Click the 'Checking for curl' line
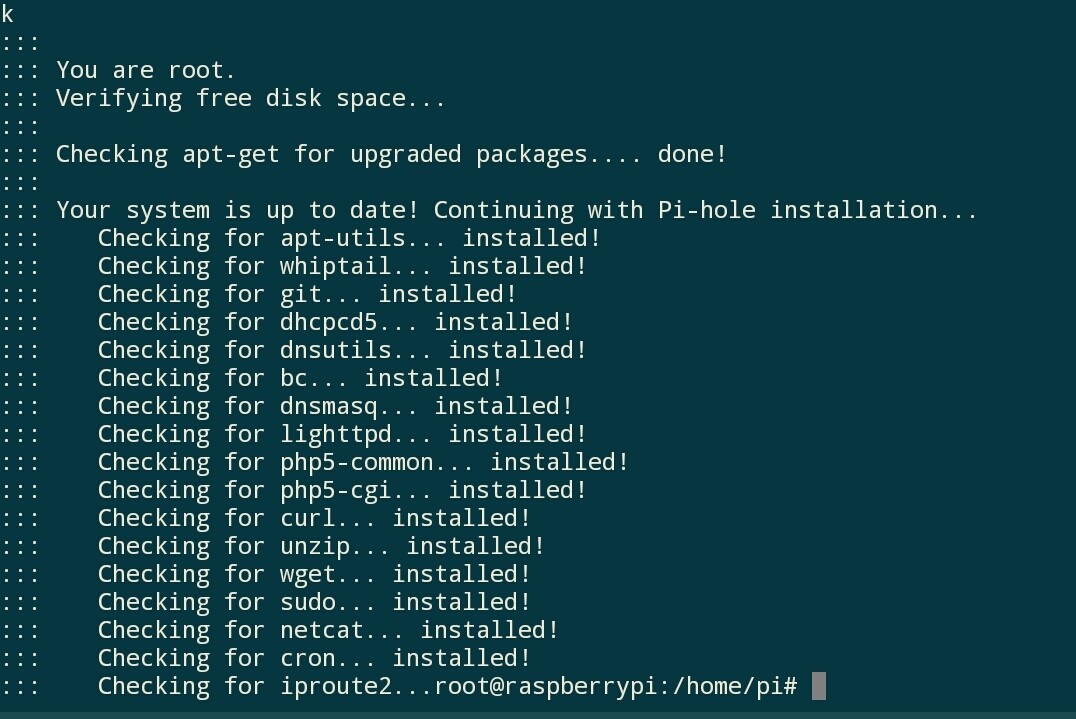The height and width of the screenshot is (719, 1076). pos(314,518)
